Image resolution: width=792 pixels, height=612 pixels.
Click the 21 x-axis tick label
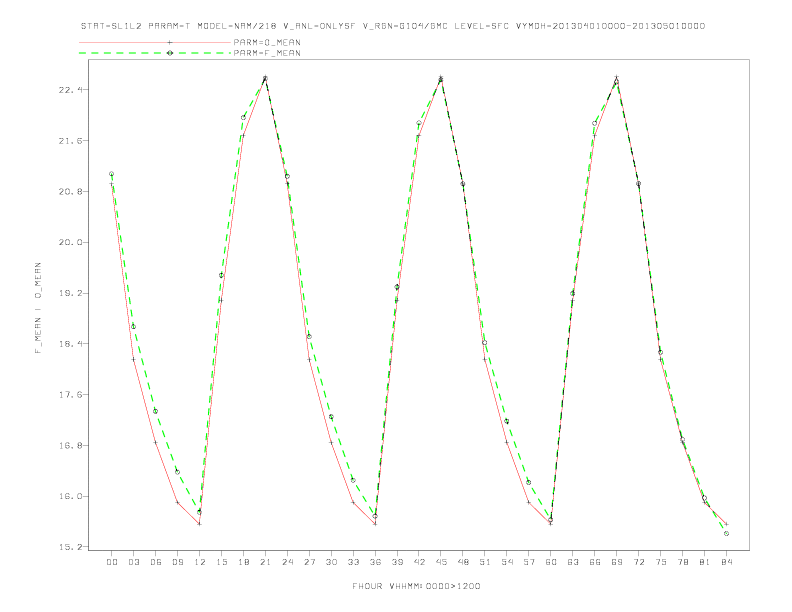click(265, 562)
